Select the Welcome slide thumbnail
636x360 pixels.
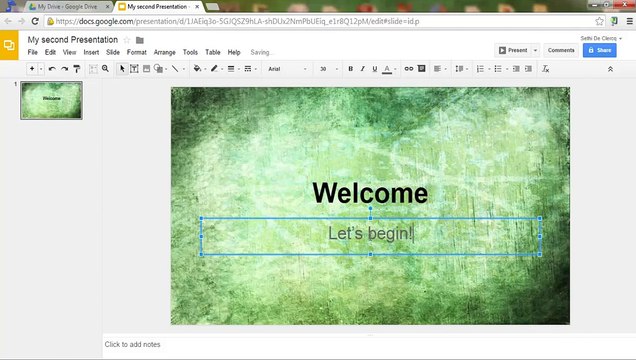click(x=52, y=100)
